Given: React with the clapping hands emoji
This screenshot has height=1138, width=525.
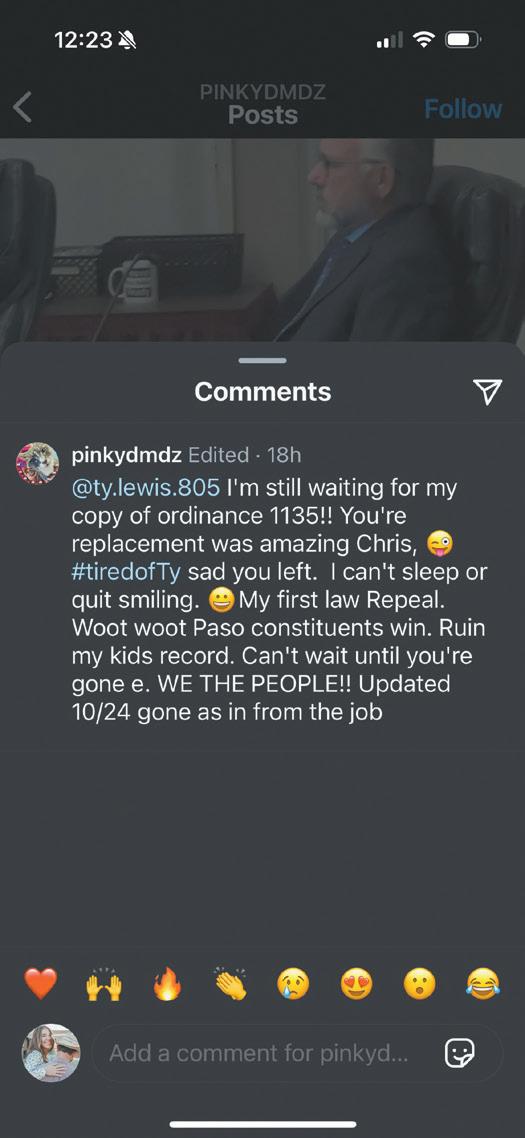Looking at the screenshot, I should (231, 984).
